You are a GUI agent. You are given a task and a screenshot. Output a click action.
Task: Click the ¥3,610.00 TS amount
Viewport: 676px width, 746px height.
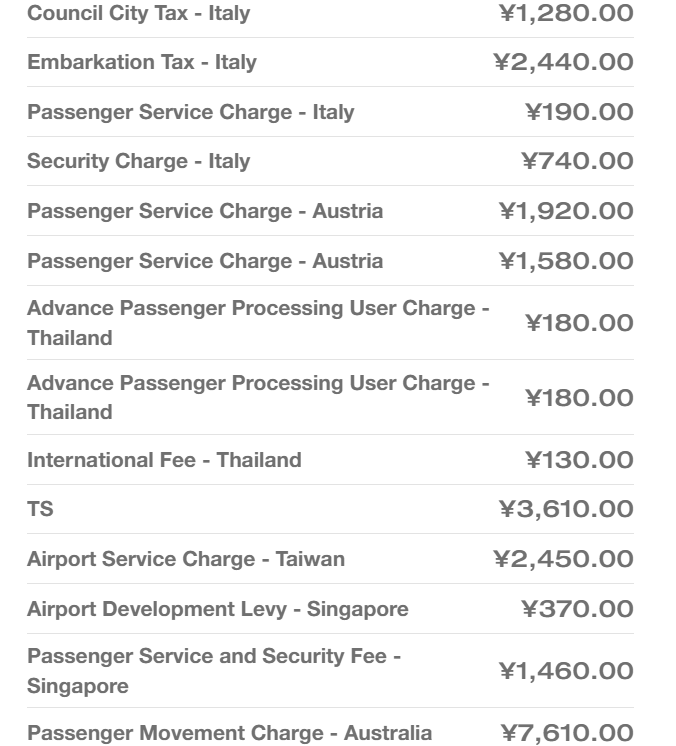(566, 509)
